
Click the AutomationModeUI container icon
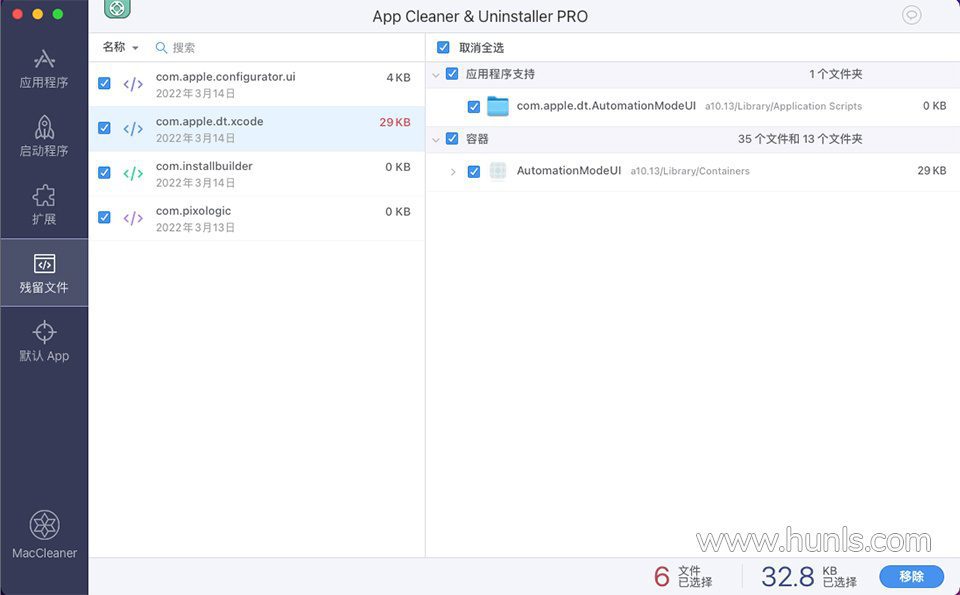coord(498,171)
